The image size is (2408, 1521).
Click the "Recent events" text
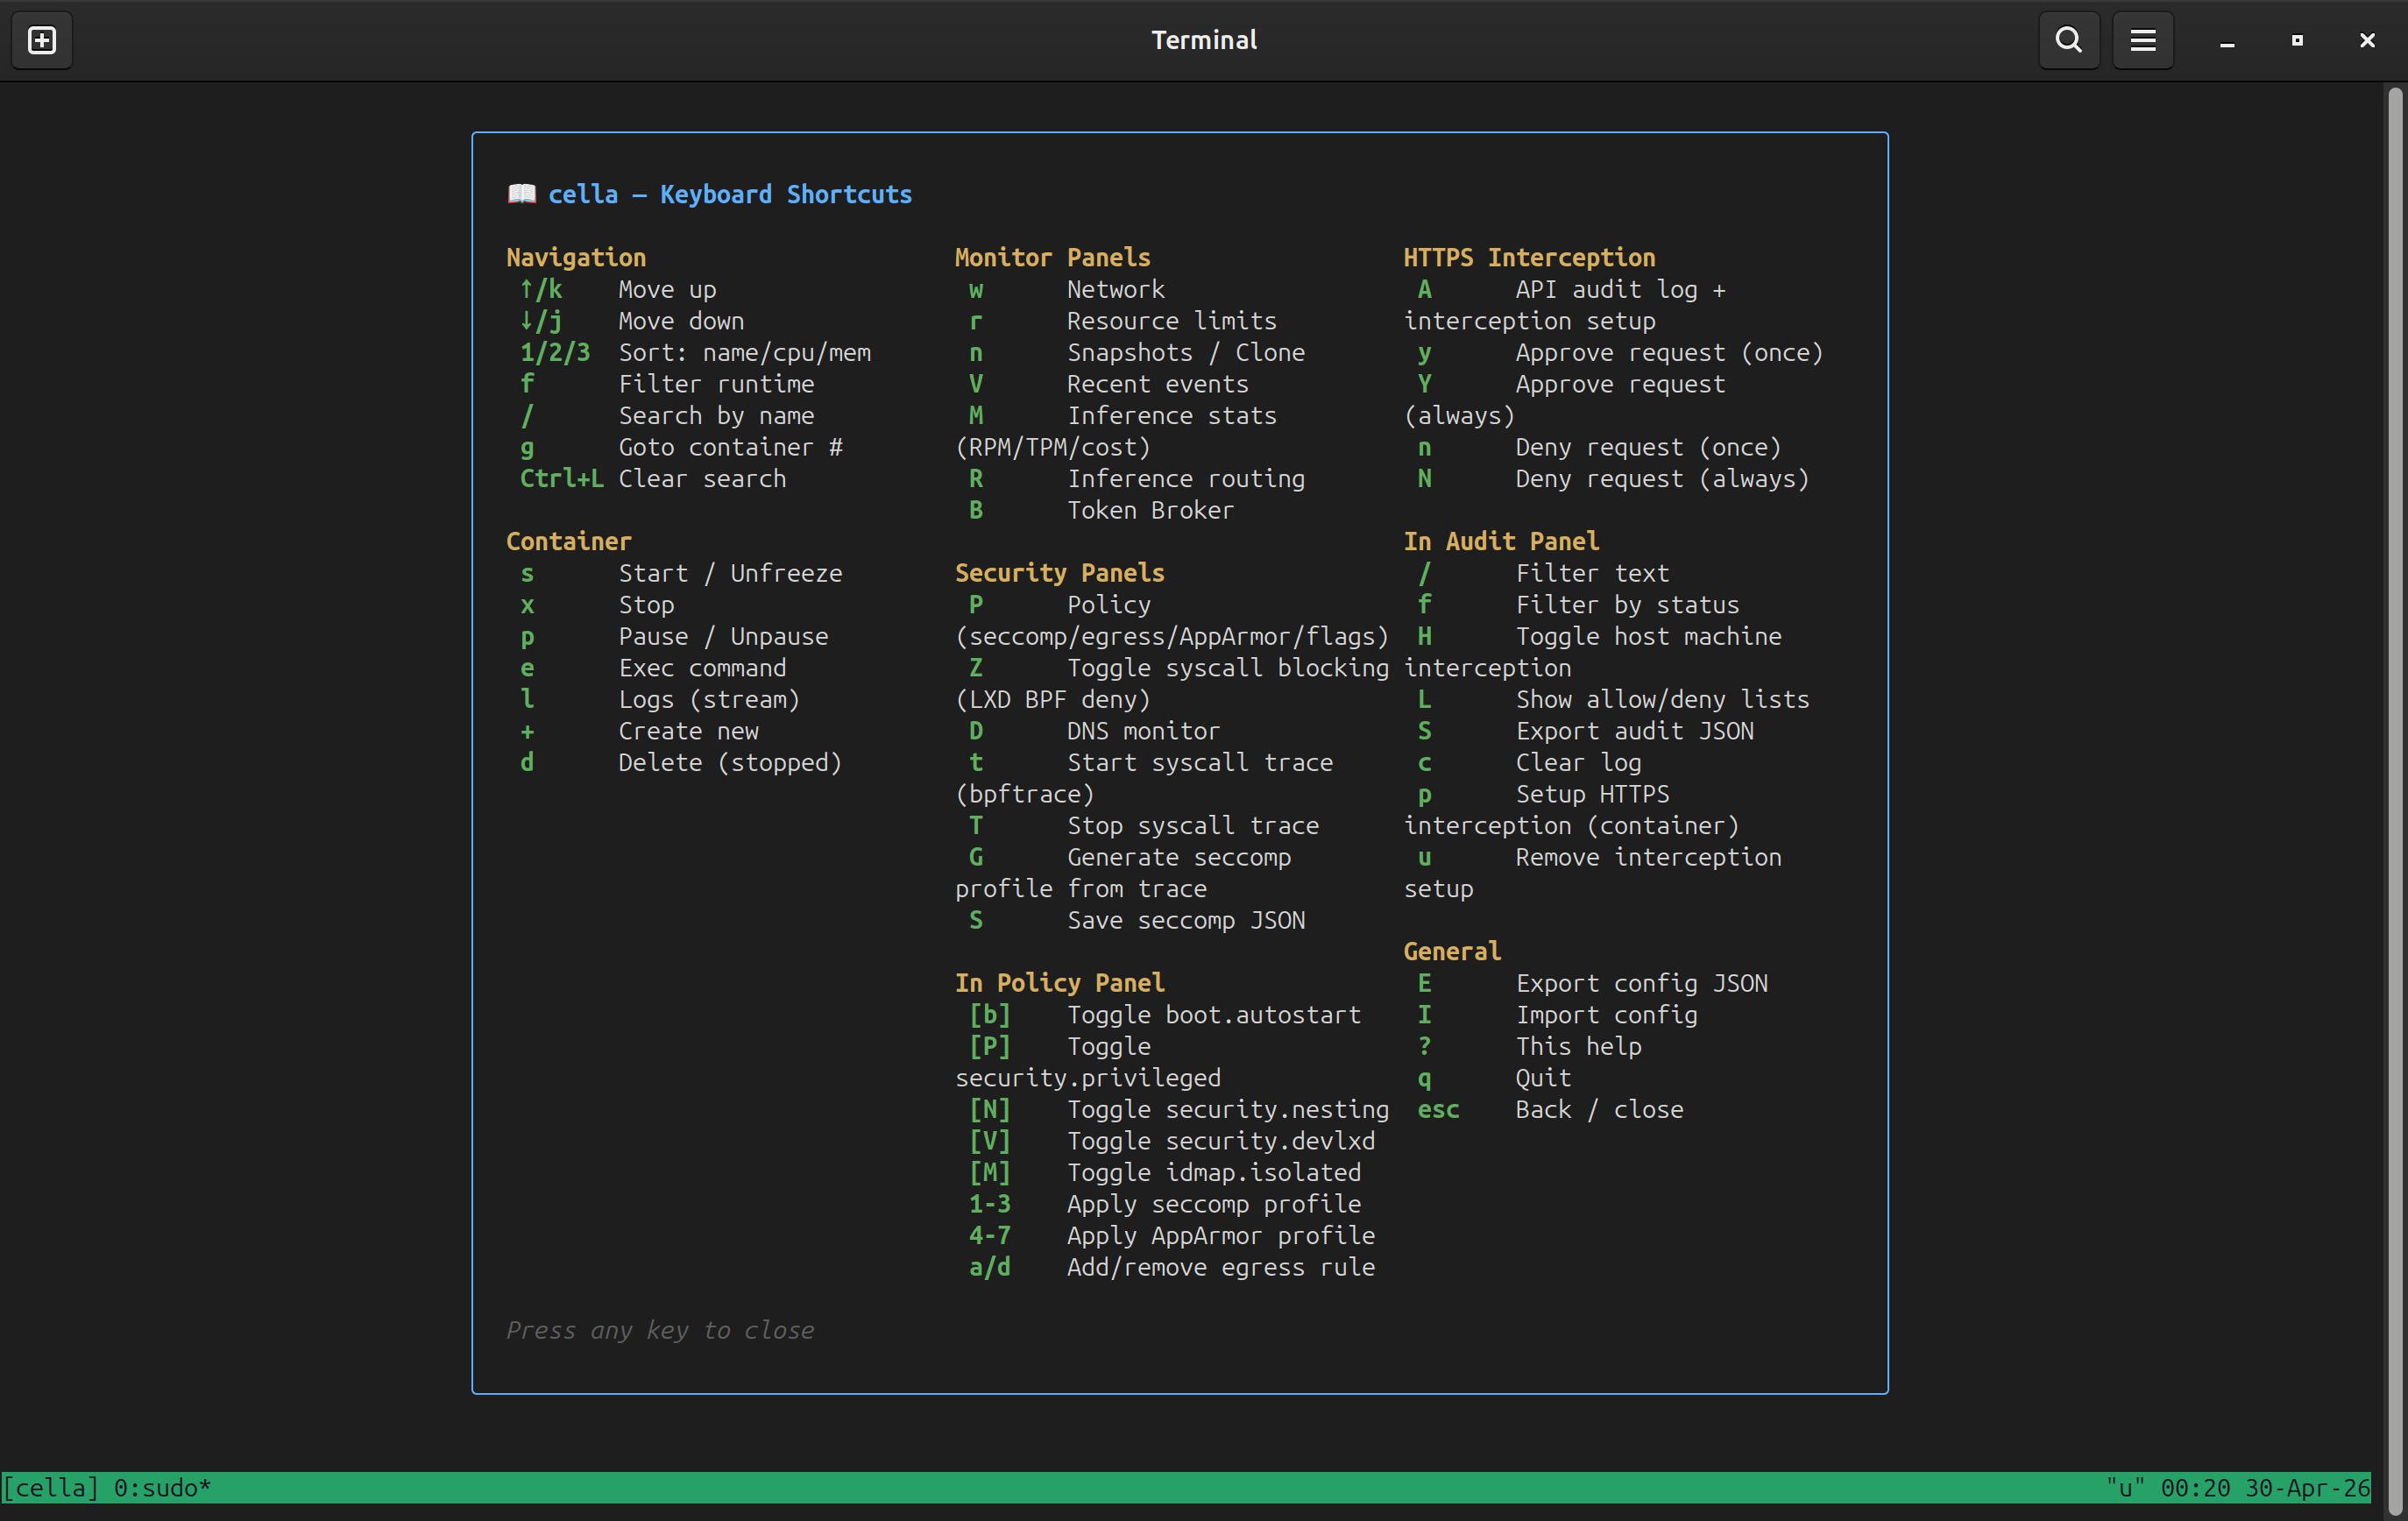[x=1158, y=384]
